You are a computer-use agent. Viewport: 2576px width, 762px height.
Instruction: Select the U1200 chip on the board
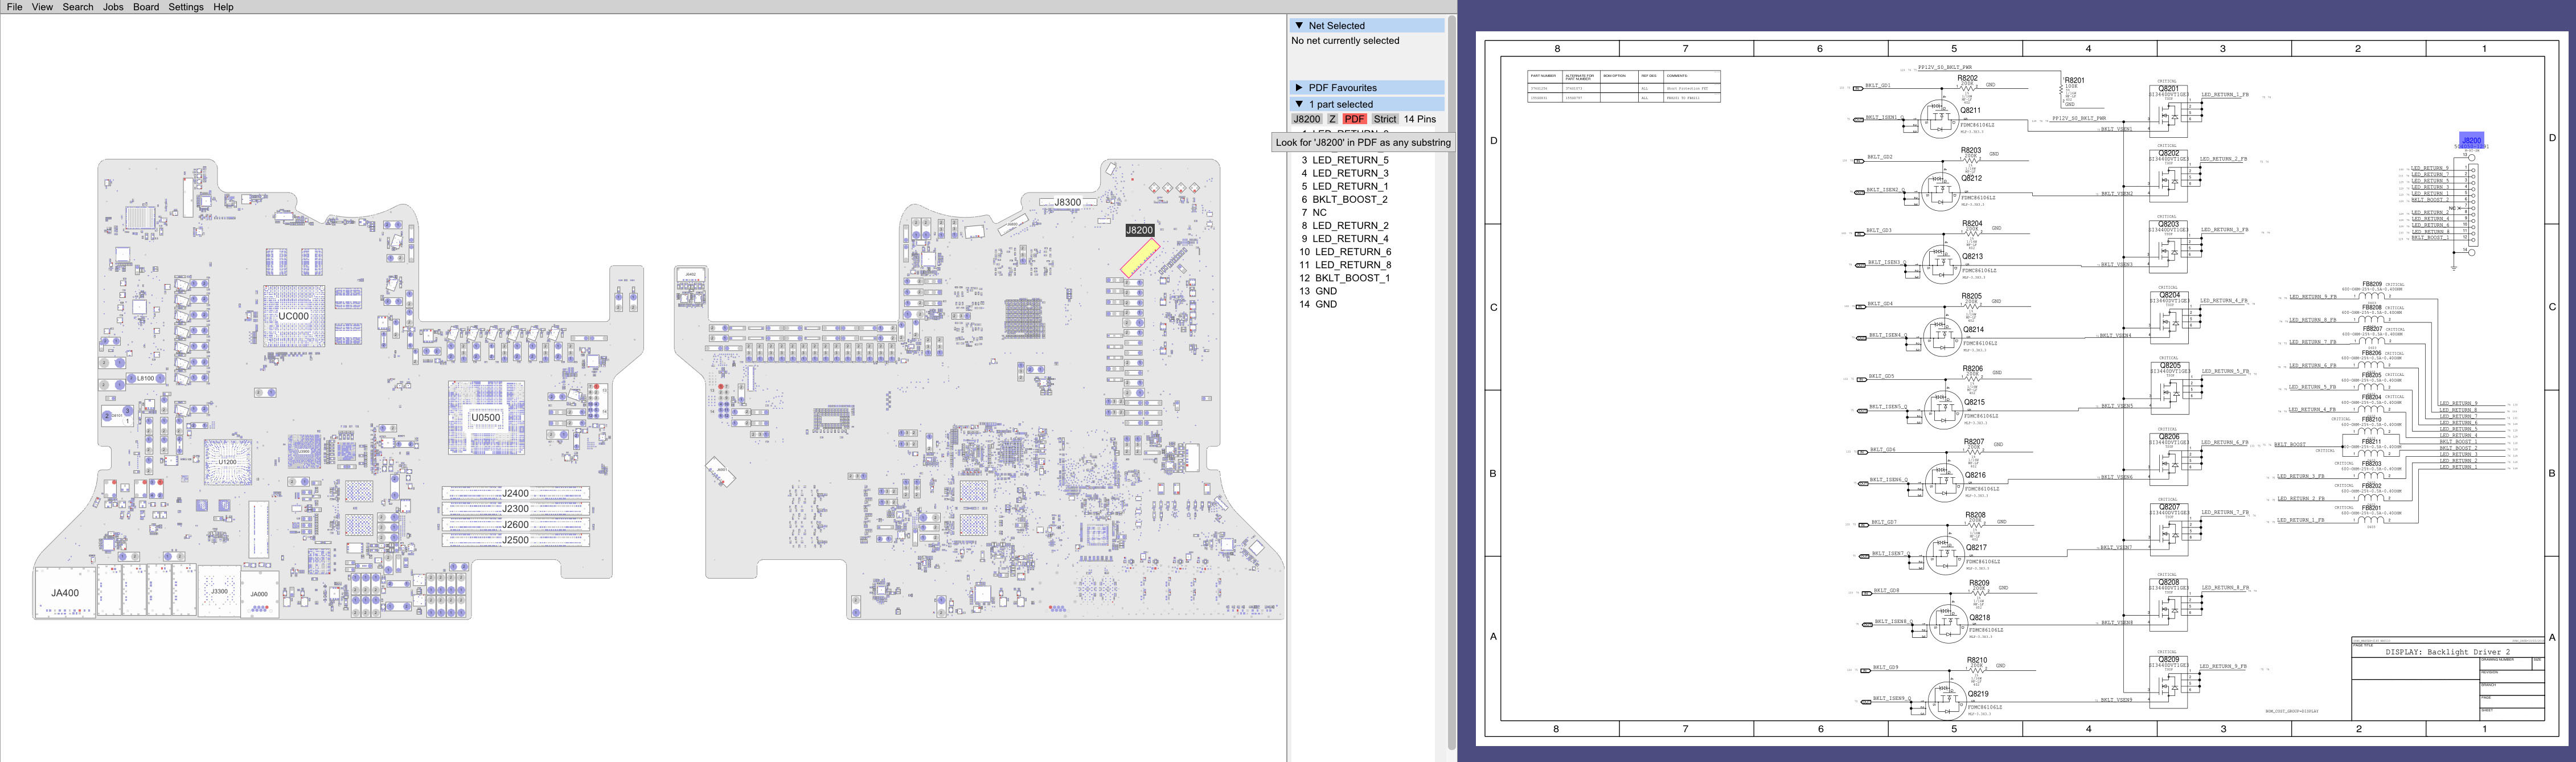coord(228,462)
